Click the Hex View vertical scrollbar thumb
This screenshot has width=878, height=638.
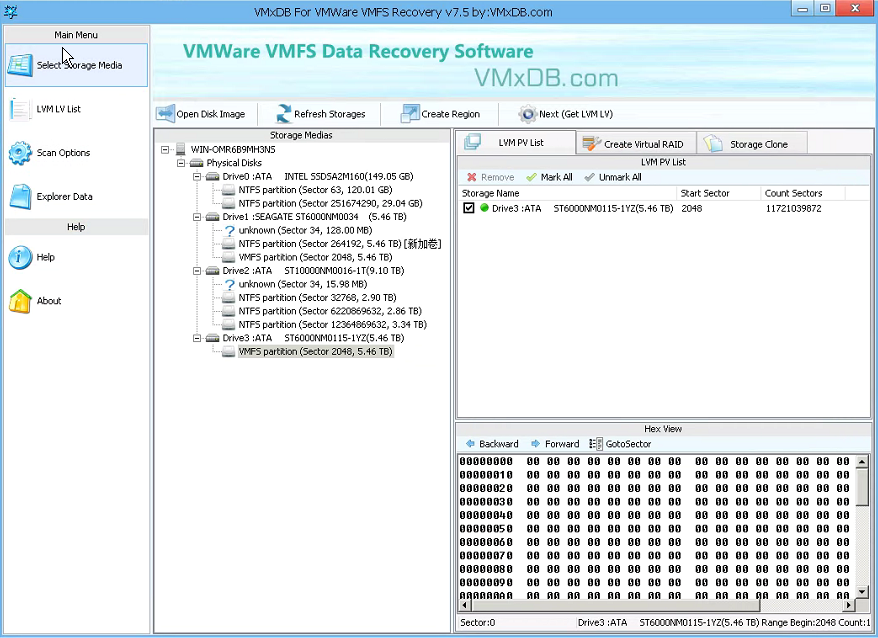coord(862,488)
